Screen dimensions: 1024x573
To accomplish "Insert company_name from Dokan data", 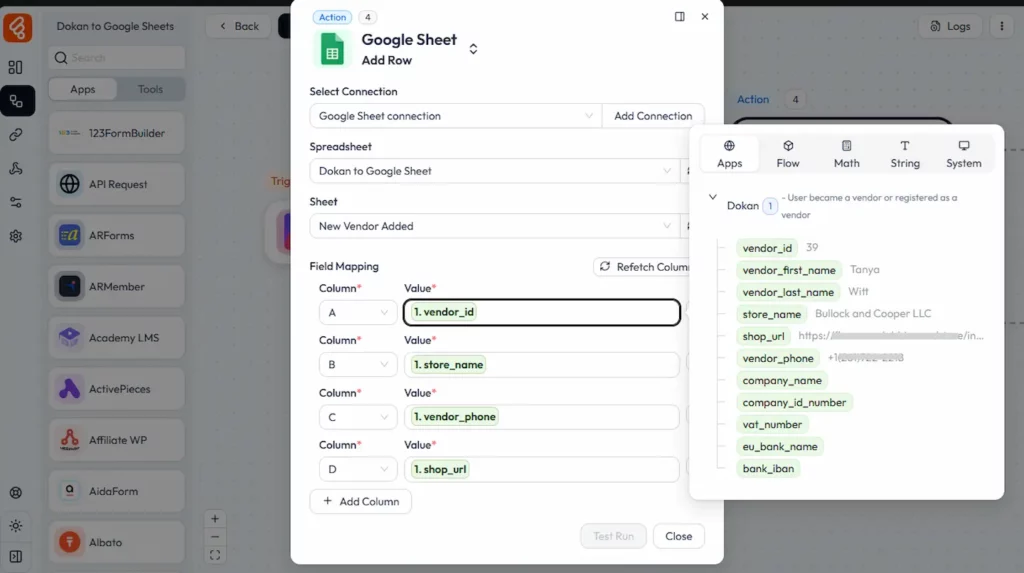I will coord(782,380).
